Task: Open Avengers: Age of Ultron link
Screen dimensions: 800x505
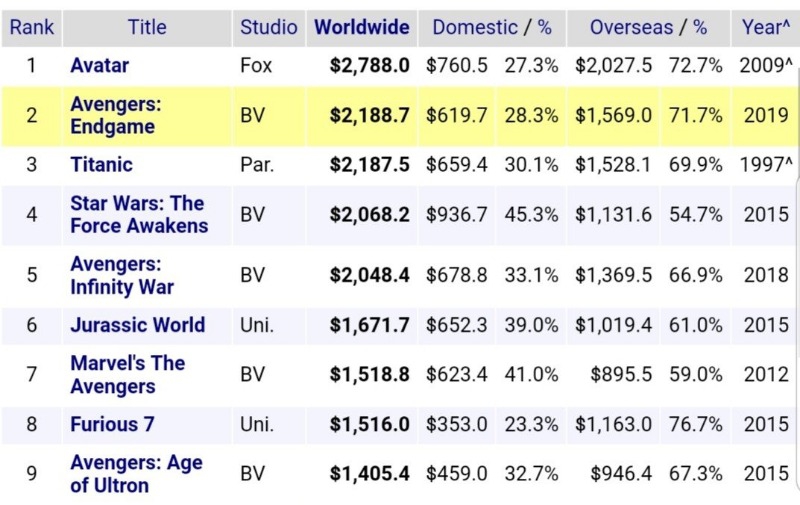Action: coord(136,474)
